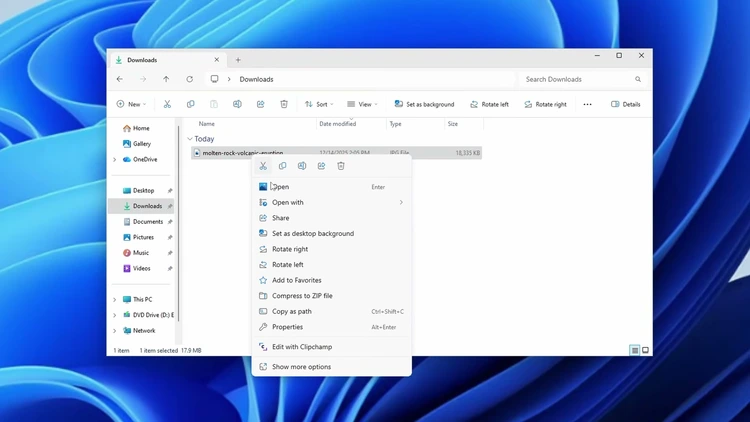Choose Copy as path
Viewport: 750px width, 422px height.
pyautogui.click(x=331, y=311)
